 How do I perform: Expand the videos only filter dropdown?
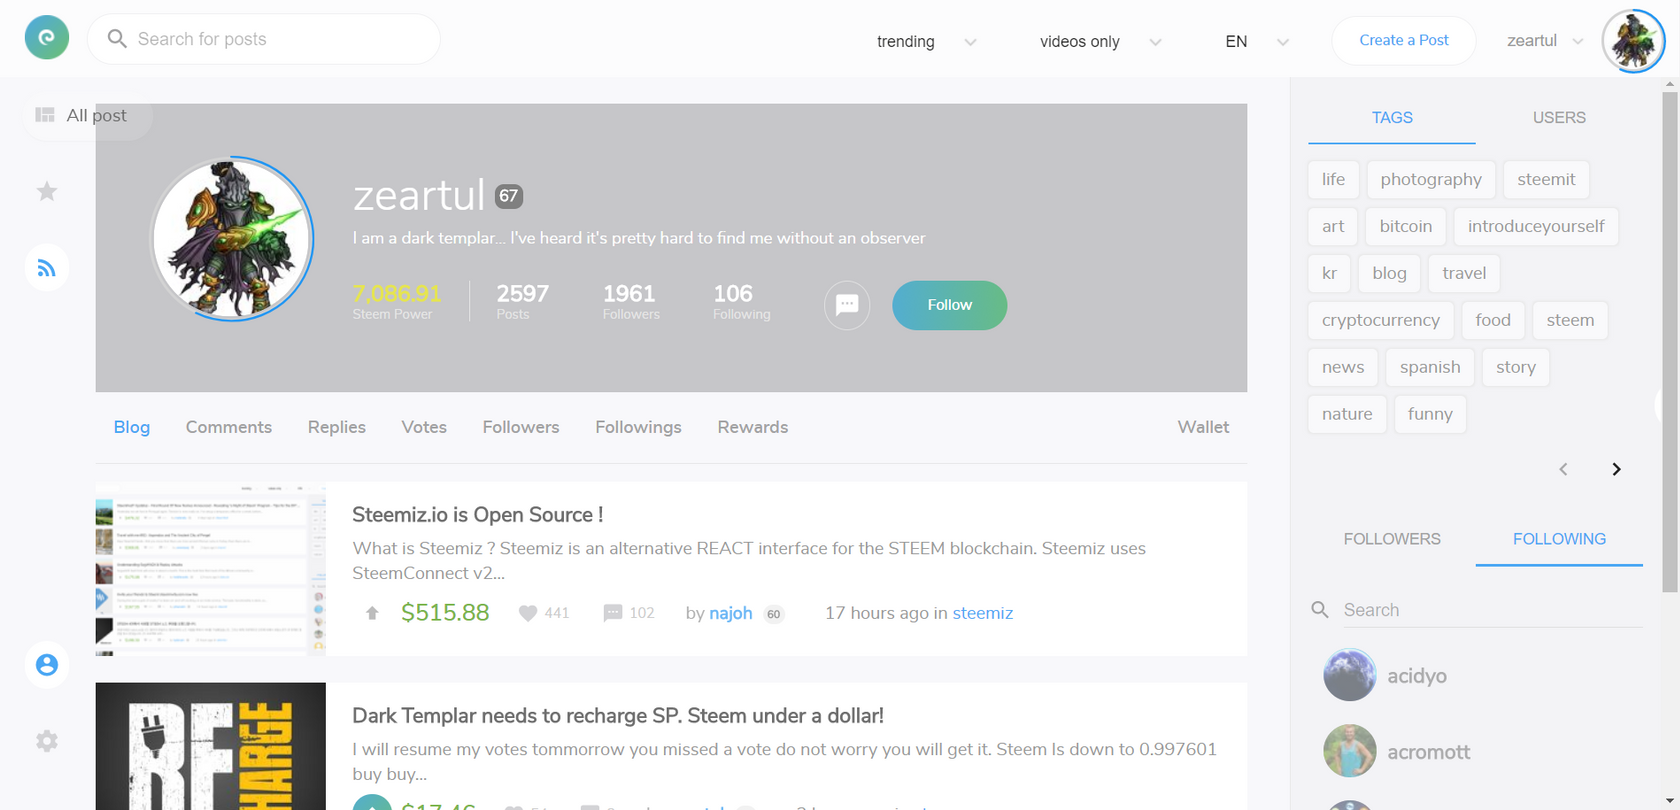(1101, 41)
